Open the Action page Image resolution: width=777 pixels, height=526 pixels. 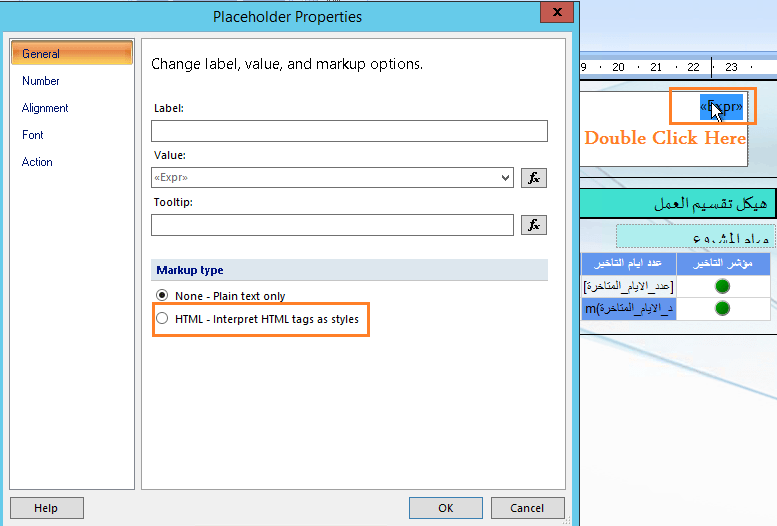click(37, 162)
